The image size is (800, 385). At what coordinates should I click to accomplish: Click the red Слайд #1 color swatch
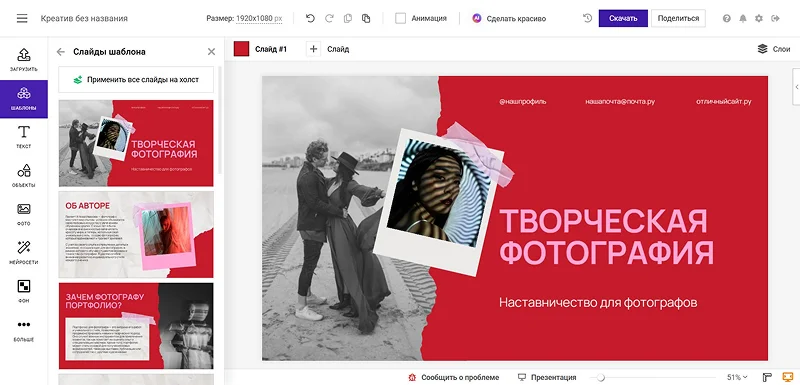(x=241, y=49)
